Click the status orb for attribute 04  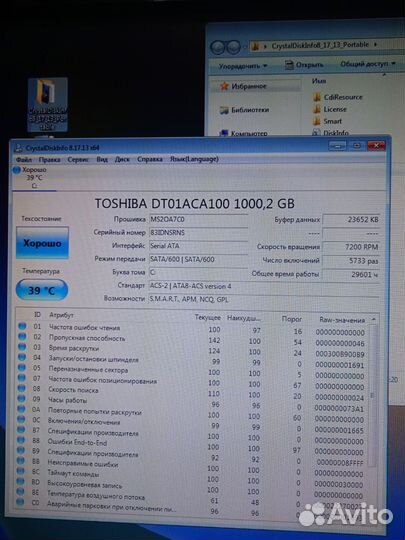(x=22, y=357)
